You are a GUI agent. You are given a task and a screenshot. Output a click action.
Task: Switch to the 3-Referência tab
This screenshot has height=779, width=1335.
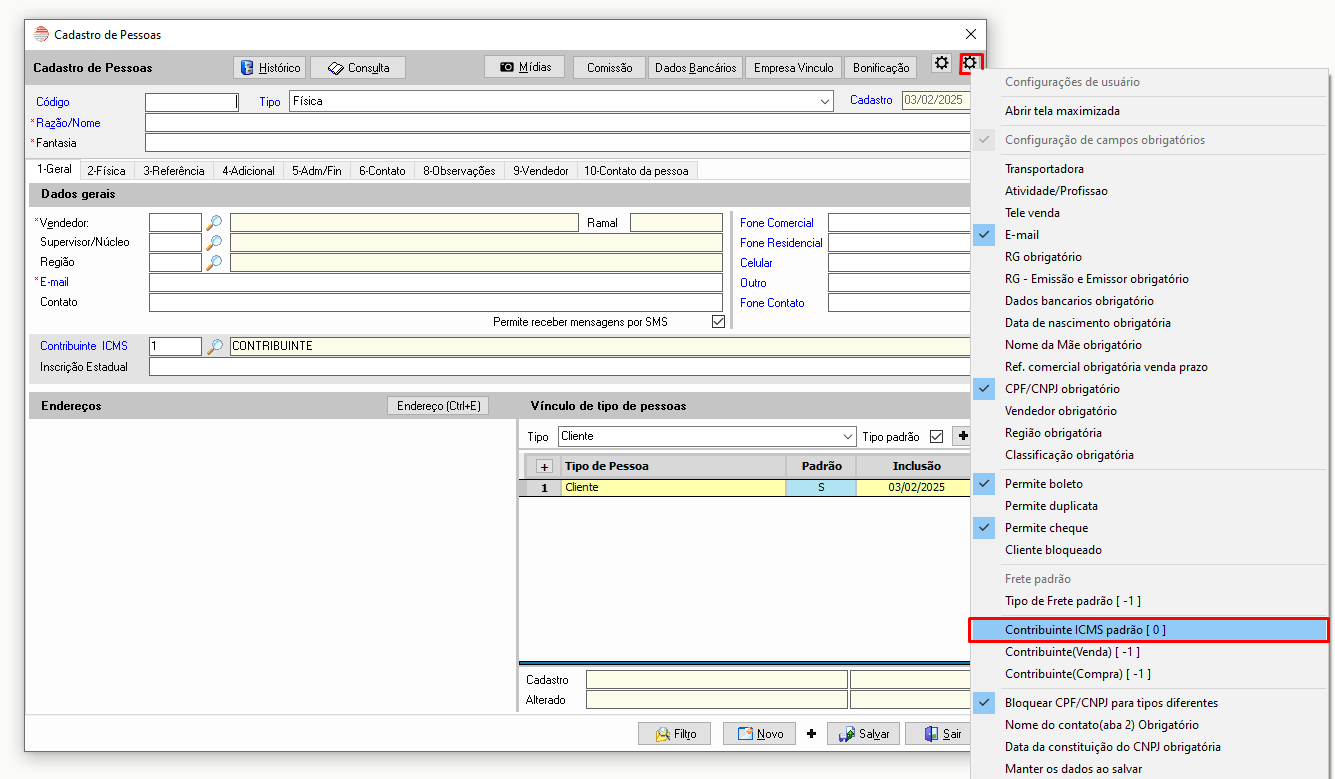[x=173, y=171]
